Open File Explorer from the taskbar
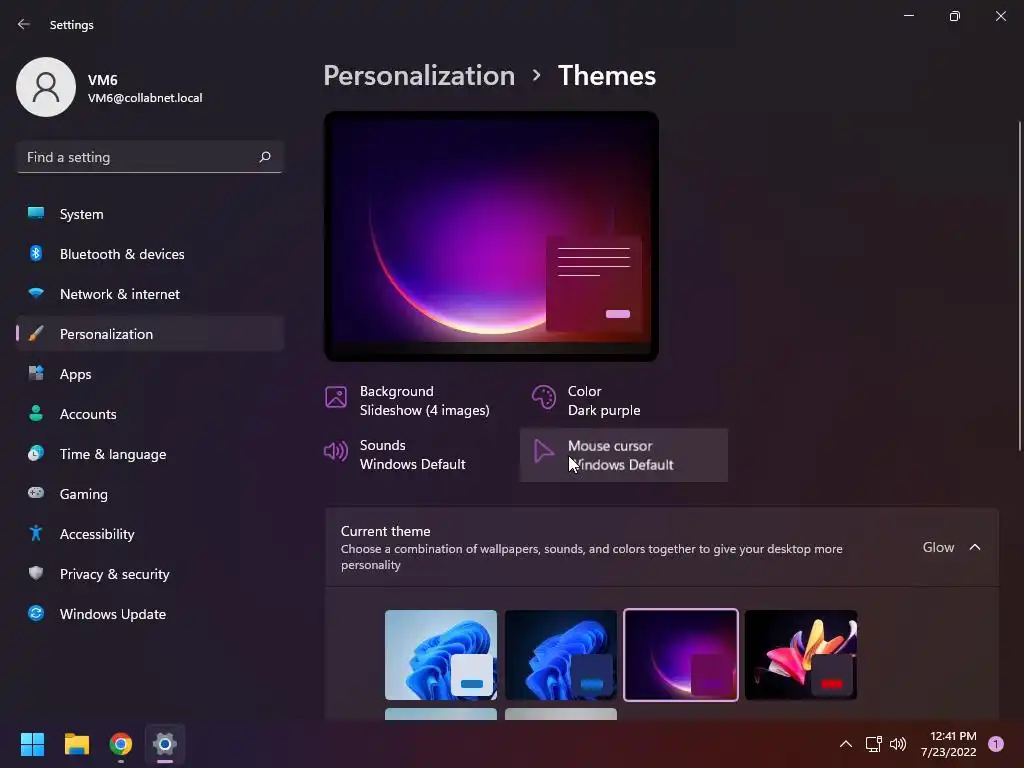The width and height of the screenshot is (1024, 768). pyautogui.click(x=76, y=744)
